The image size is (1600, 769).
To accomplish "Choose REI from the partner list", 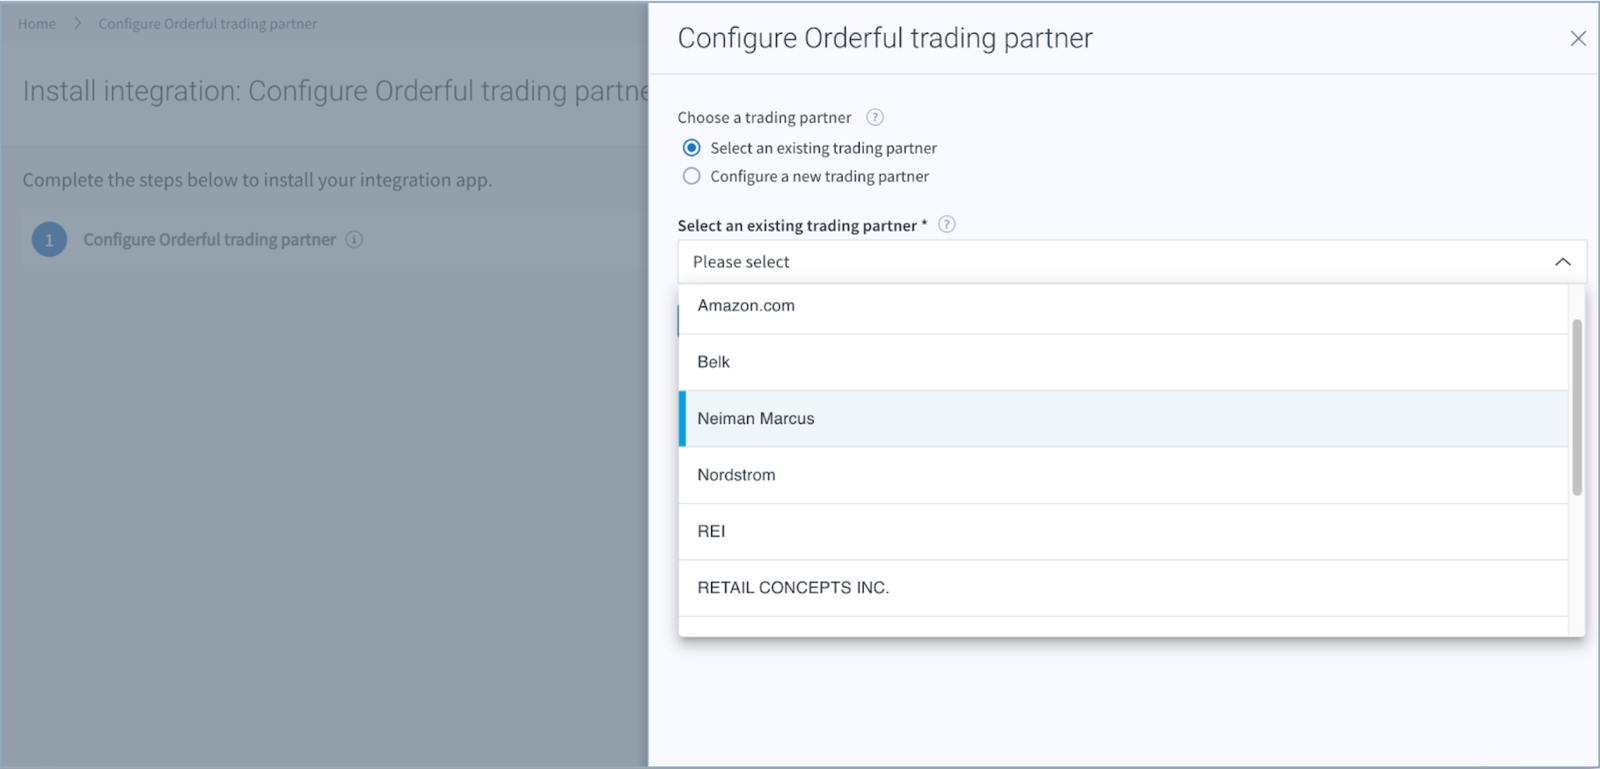I will [x=1123, y=532].
